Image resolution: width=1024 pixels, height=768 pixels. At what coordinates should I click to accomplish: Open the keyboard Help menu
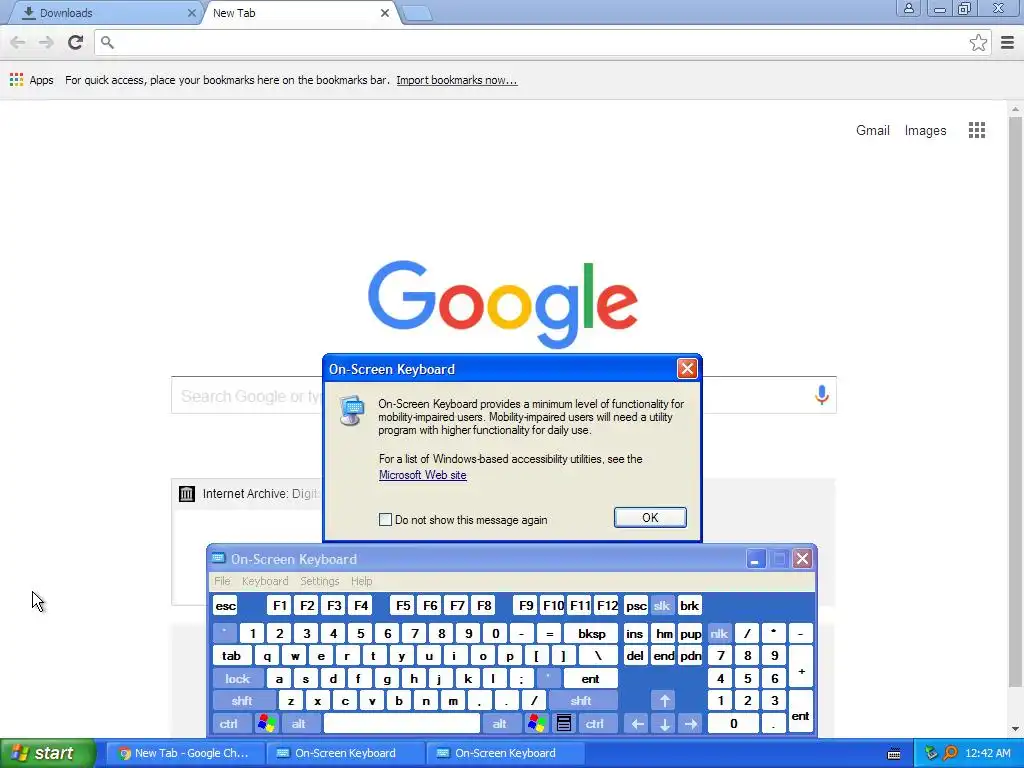point(361,581)
